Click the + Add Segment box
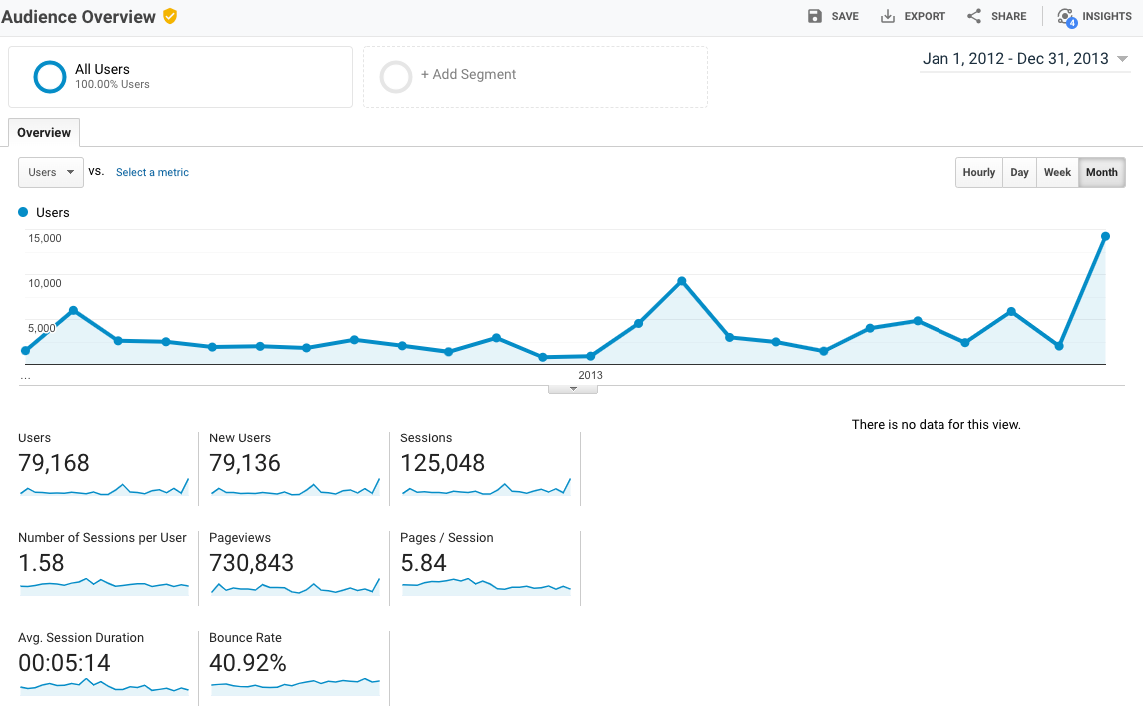1143x713 pixels. coord(535,77)
